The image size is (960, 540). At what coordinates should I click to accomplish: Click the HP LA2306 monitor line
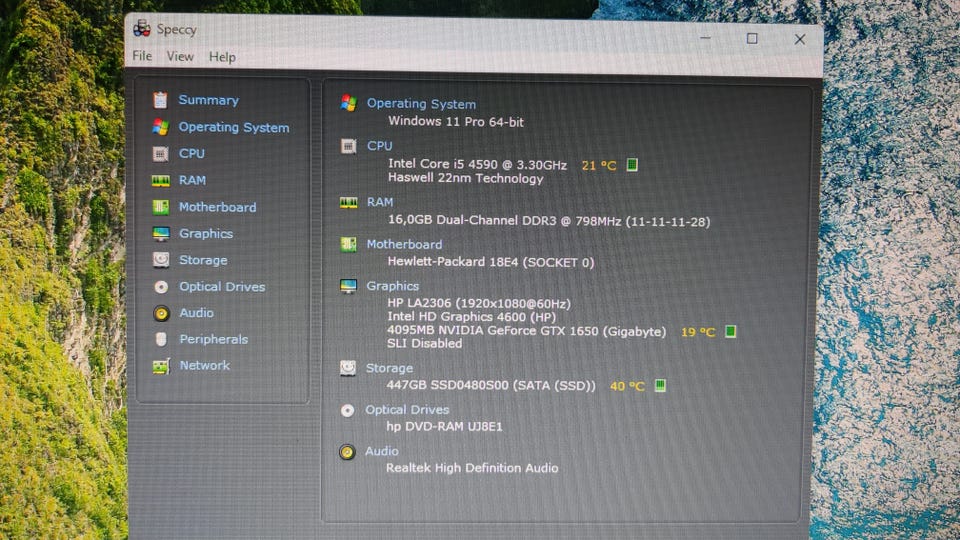click(x=479, y=303)
